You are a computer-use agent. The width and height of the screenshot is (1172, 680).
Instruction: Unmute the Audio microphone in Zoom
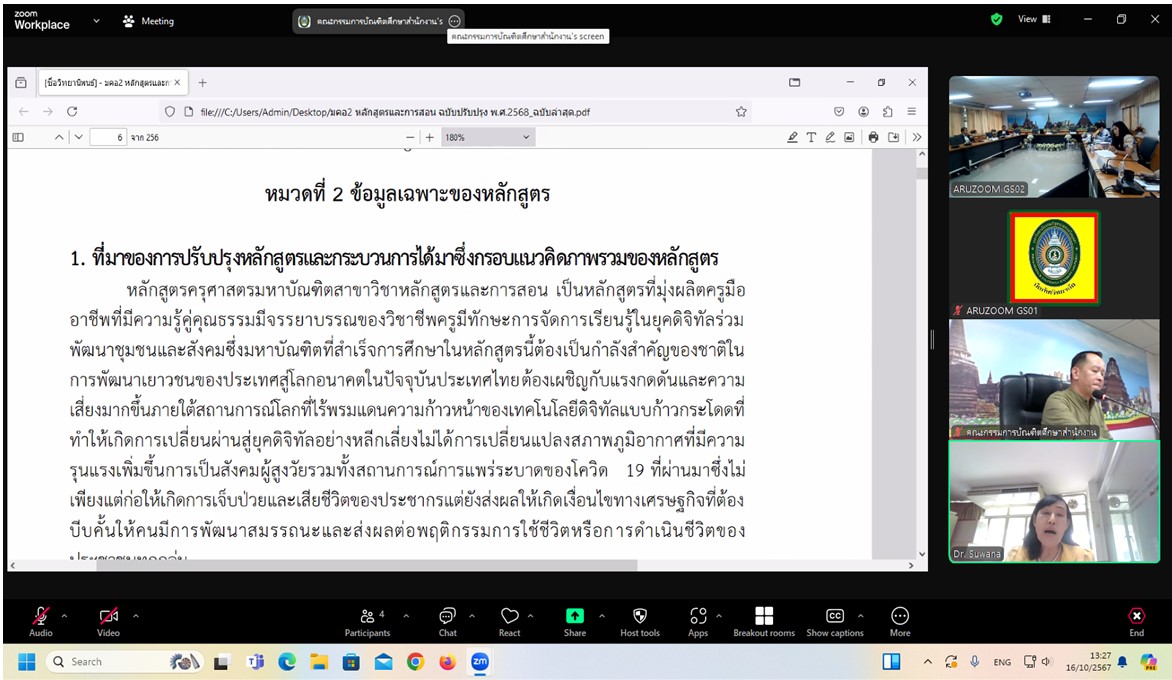pos(40,620)
